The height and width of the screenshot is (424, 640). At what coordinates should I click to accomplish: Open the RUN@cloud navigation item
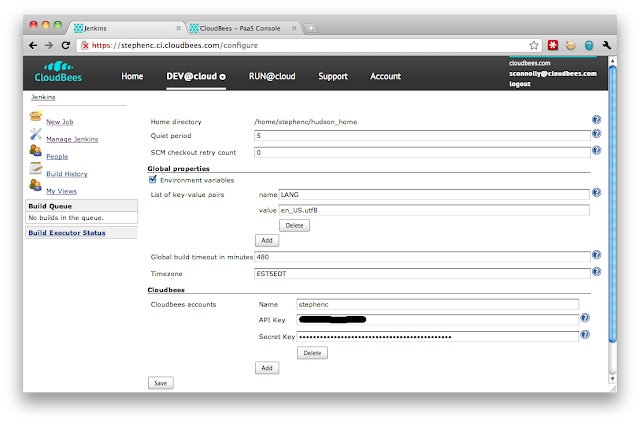coord(272,76)
